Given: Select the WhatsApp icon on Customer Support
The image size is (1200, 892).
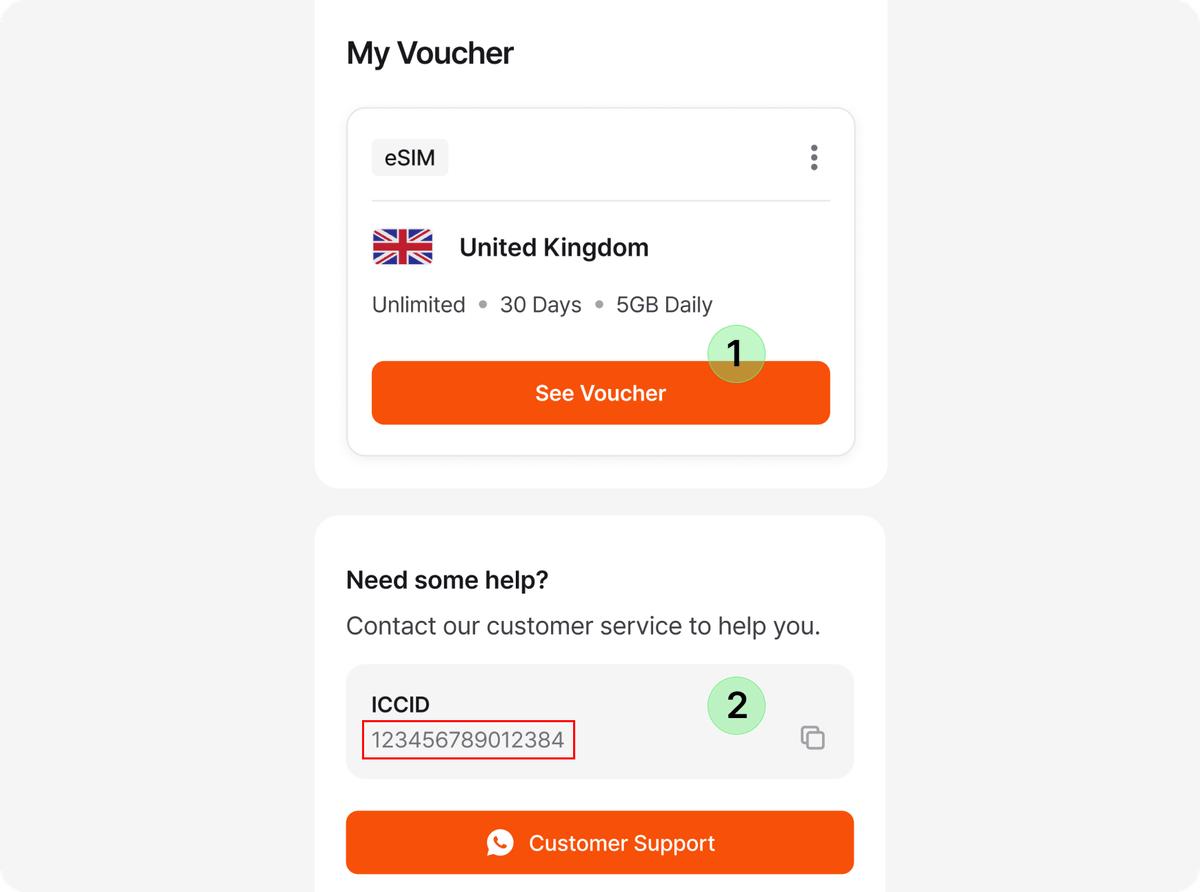Looking at the screenshot, I should tap(500, 842).
